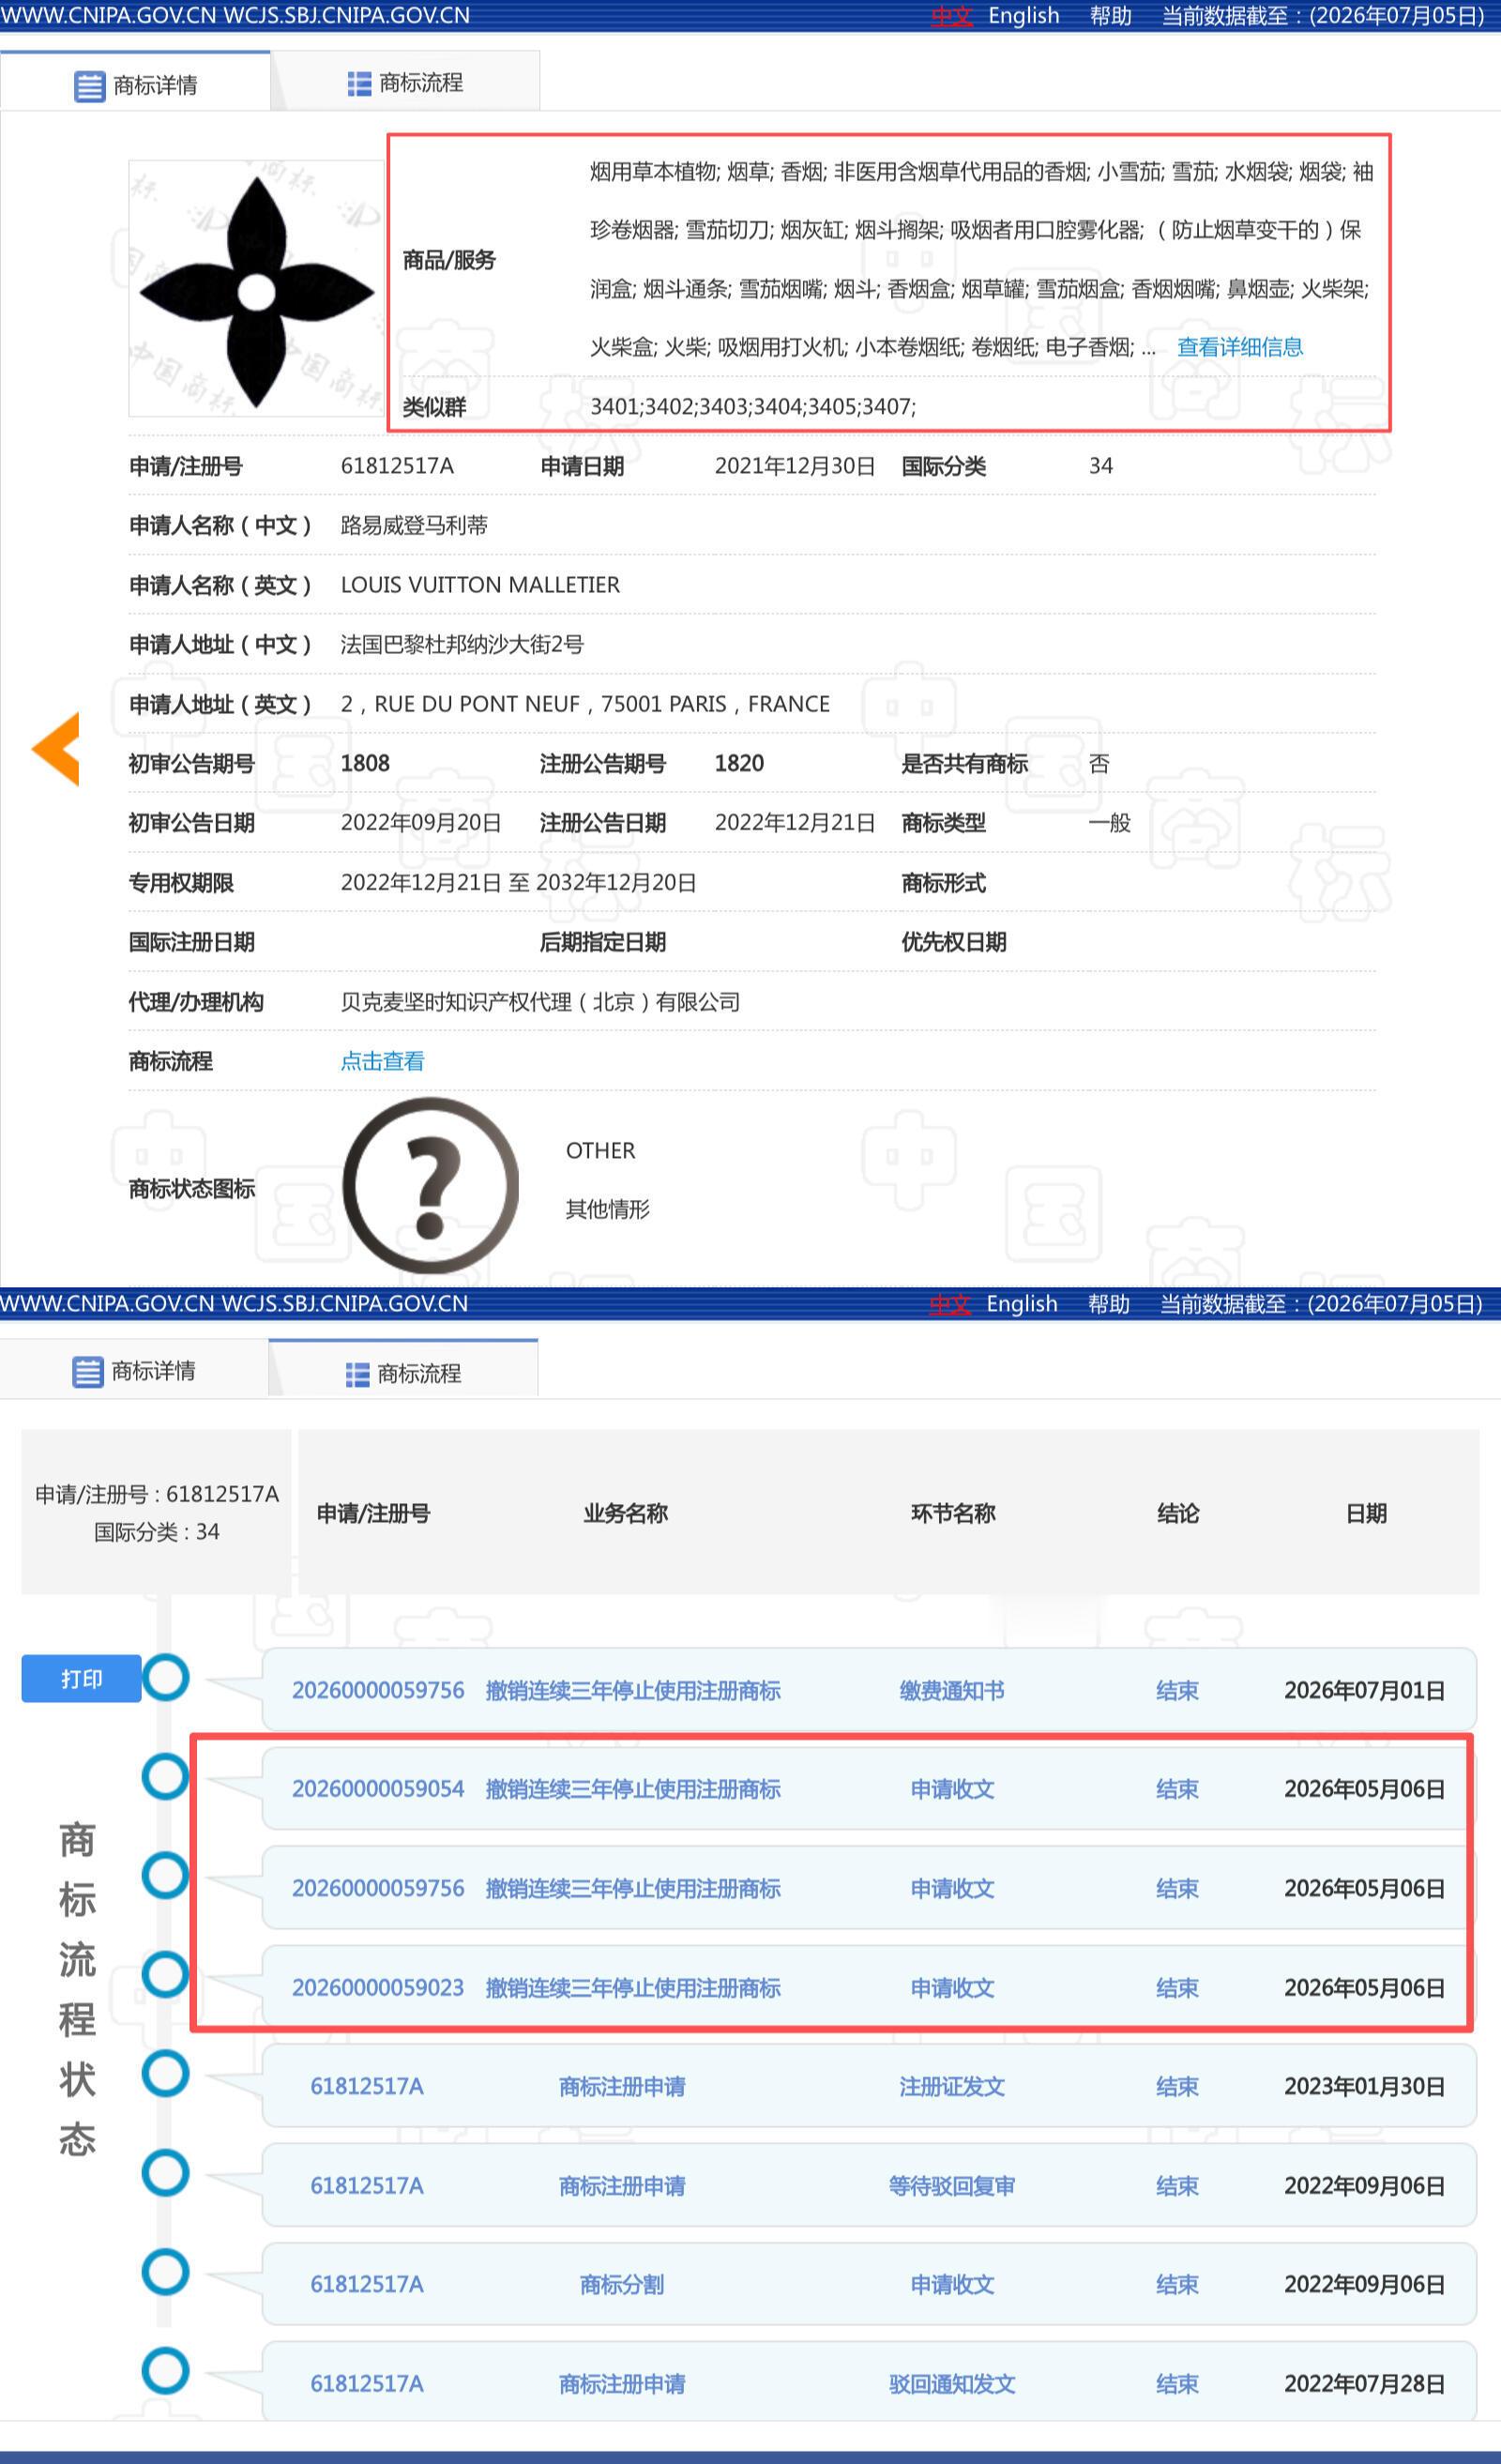Select 中文 language in top header
Image resolution: width=1501 pixels, height=2464 pixels.
[952, 15]
